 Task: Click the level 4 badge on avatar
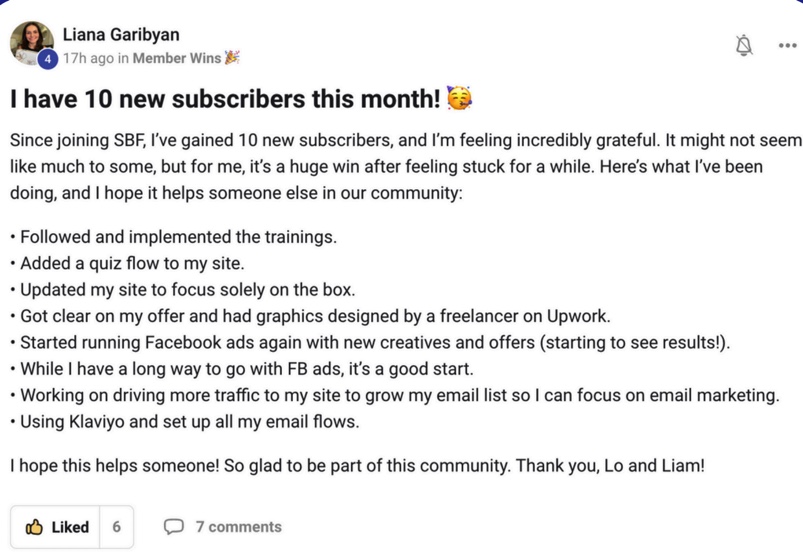[48, 60]
